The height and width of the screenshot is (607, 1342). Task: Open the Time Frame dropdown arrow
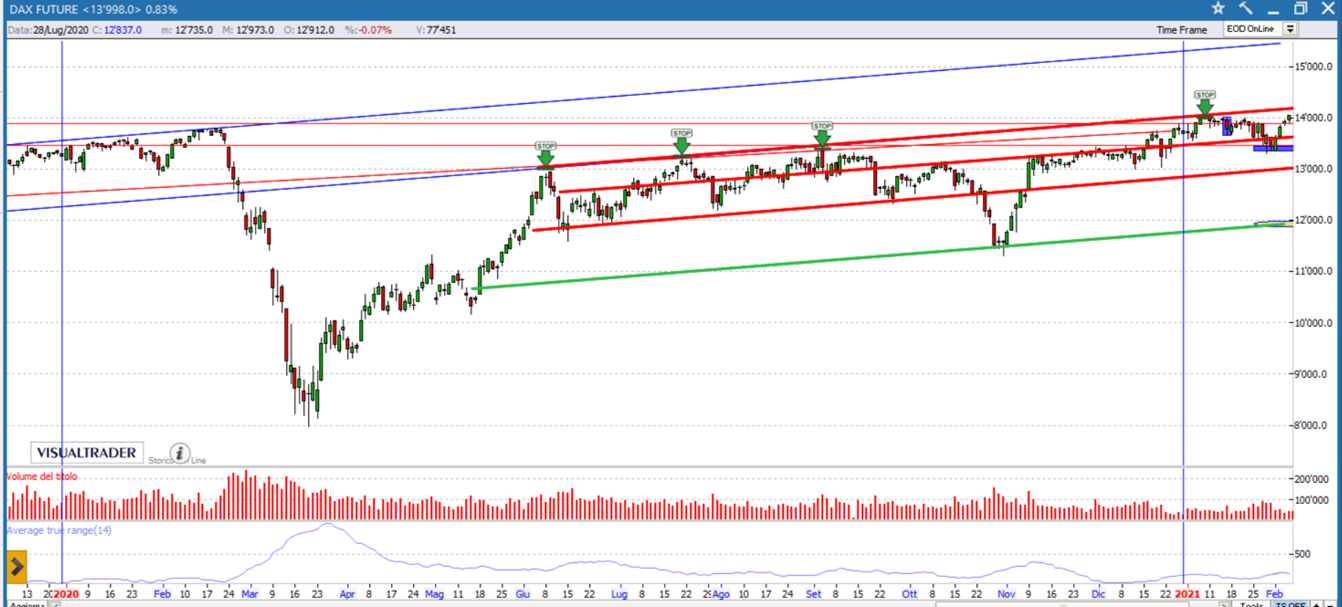[1291, 29]
